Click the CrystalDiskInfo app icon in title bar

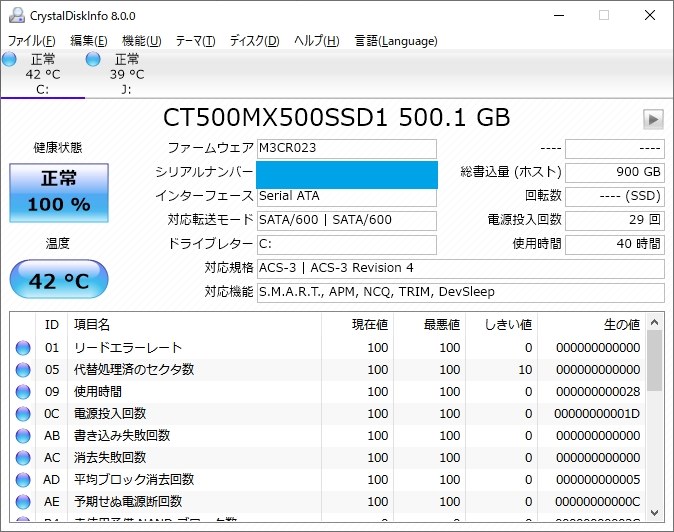[x=17, y=15]
